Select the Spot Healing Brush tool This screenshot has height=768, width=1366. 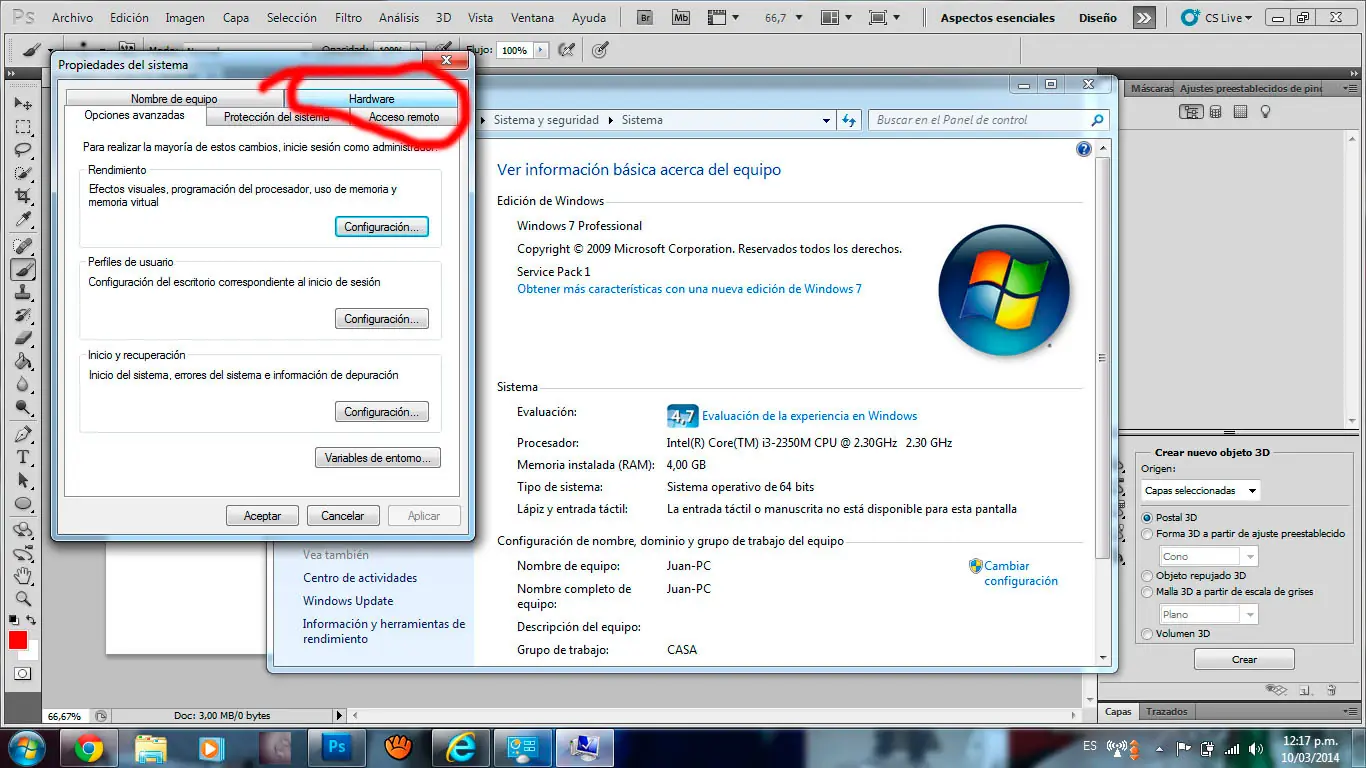coord(23,246)
